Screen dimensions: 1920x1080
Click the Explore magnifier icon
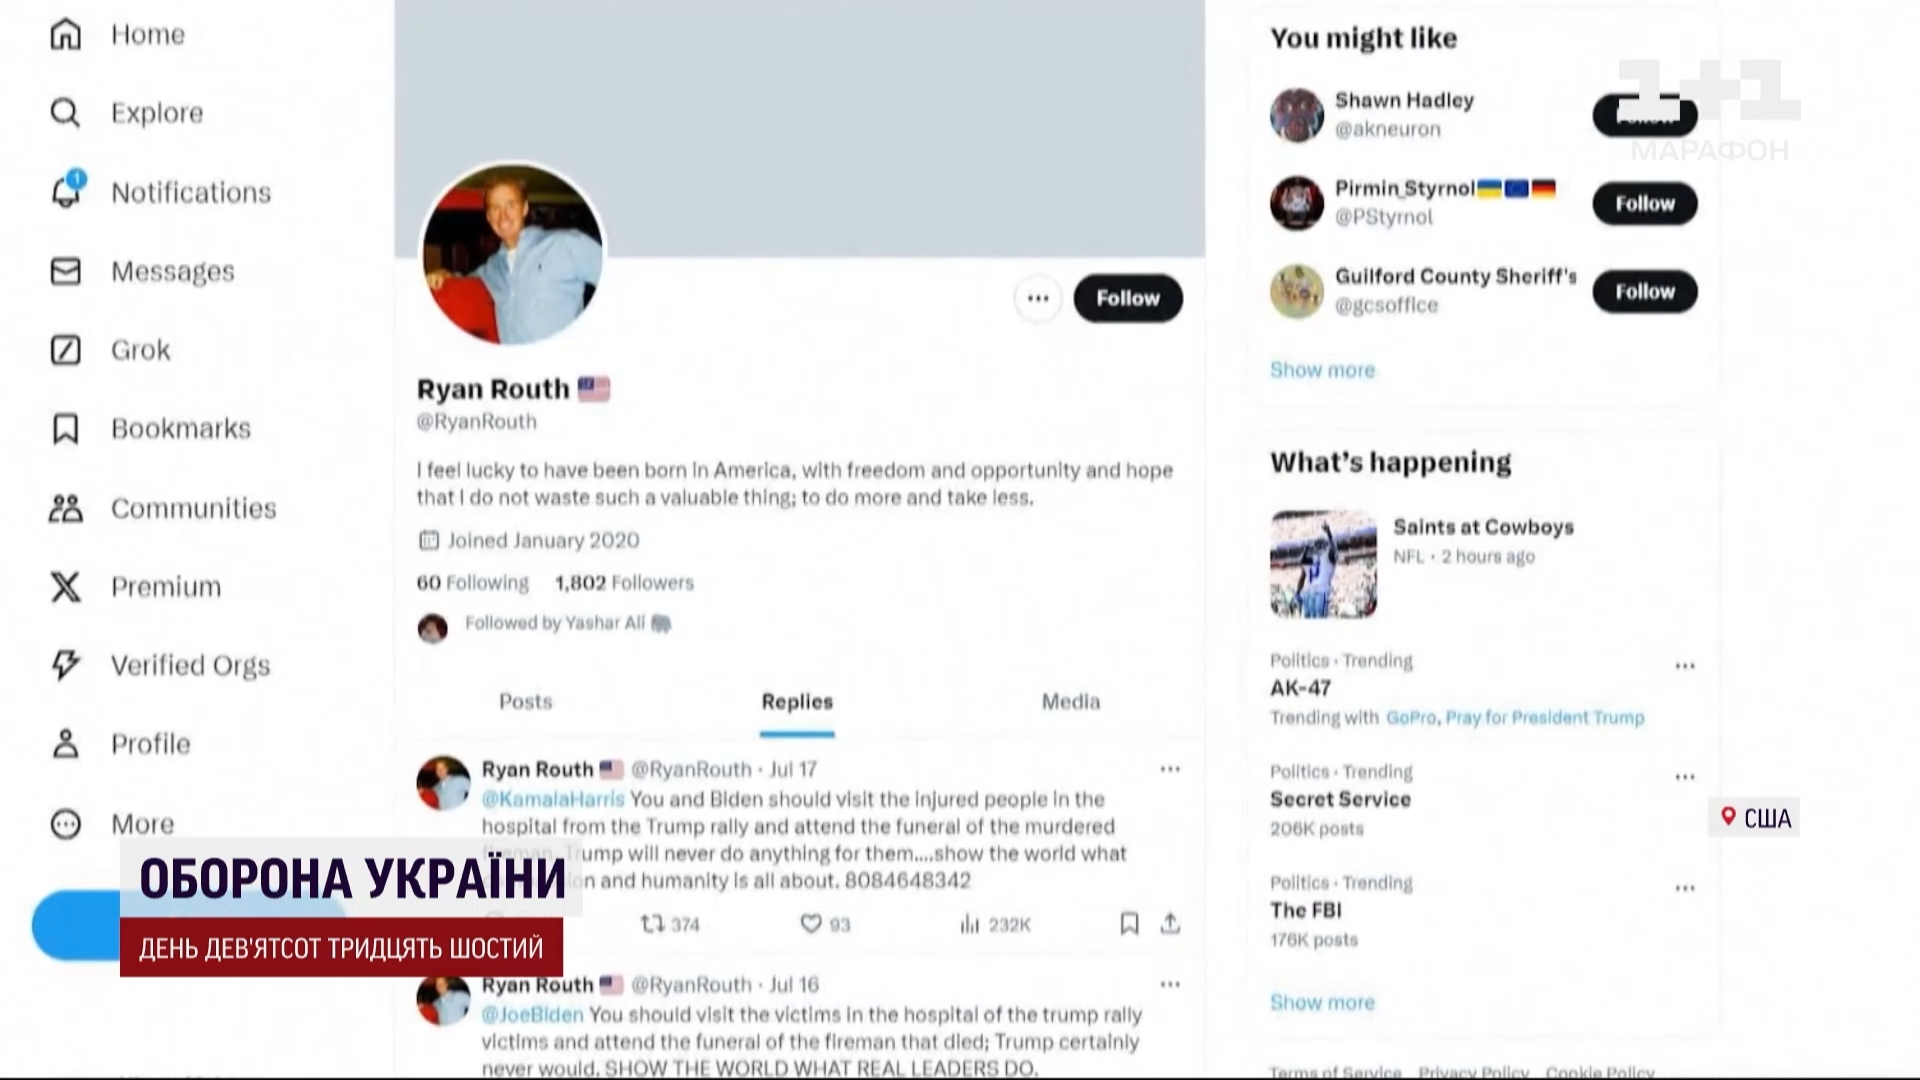point(65,113)
